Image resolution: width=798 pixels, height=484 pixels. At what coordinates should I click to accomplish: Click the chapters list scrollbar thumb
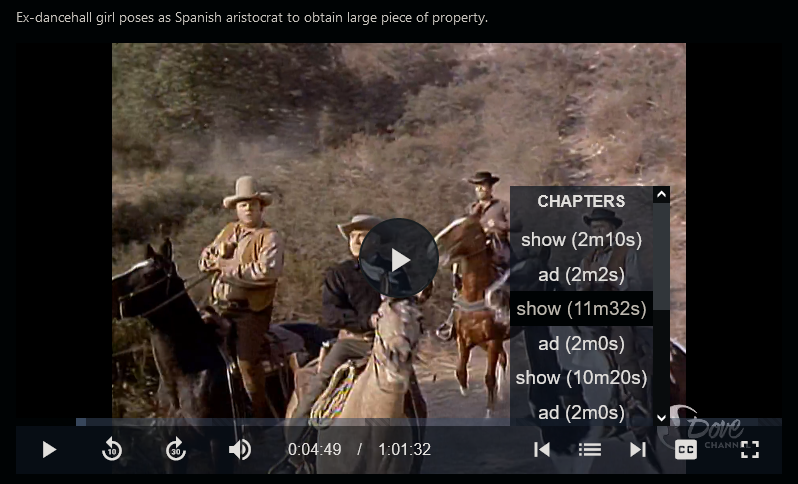pos(661,256)
